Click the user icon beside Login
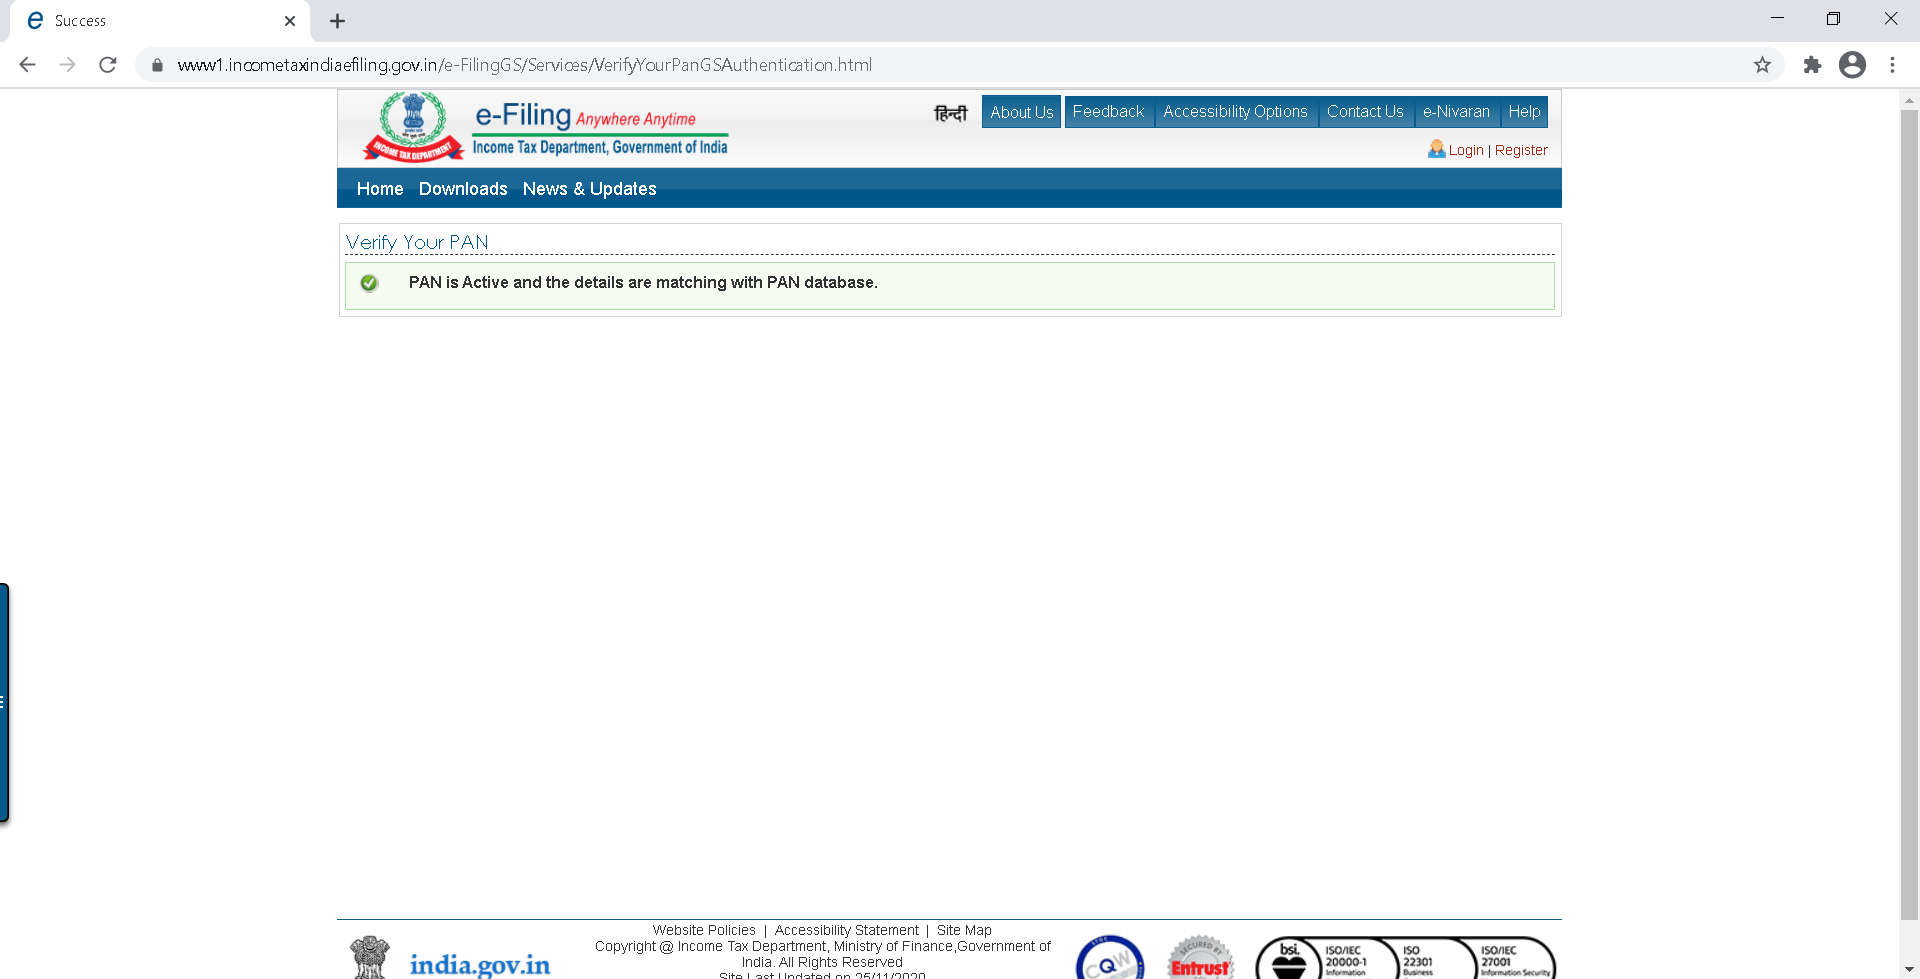This screenshot has height=979, width=1920. [x=1437, y=149]
